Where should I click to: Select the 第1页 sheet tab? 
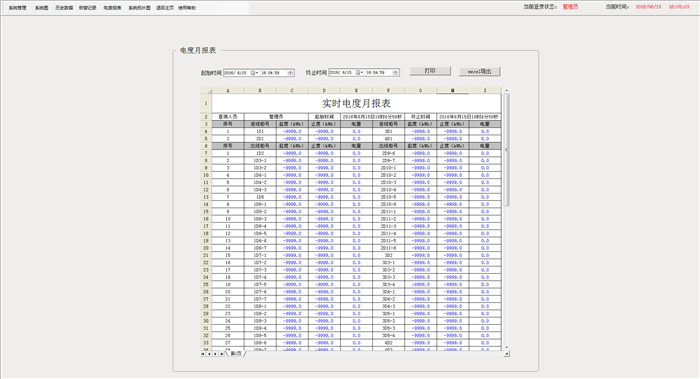click(236, 354)
